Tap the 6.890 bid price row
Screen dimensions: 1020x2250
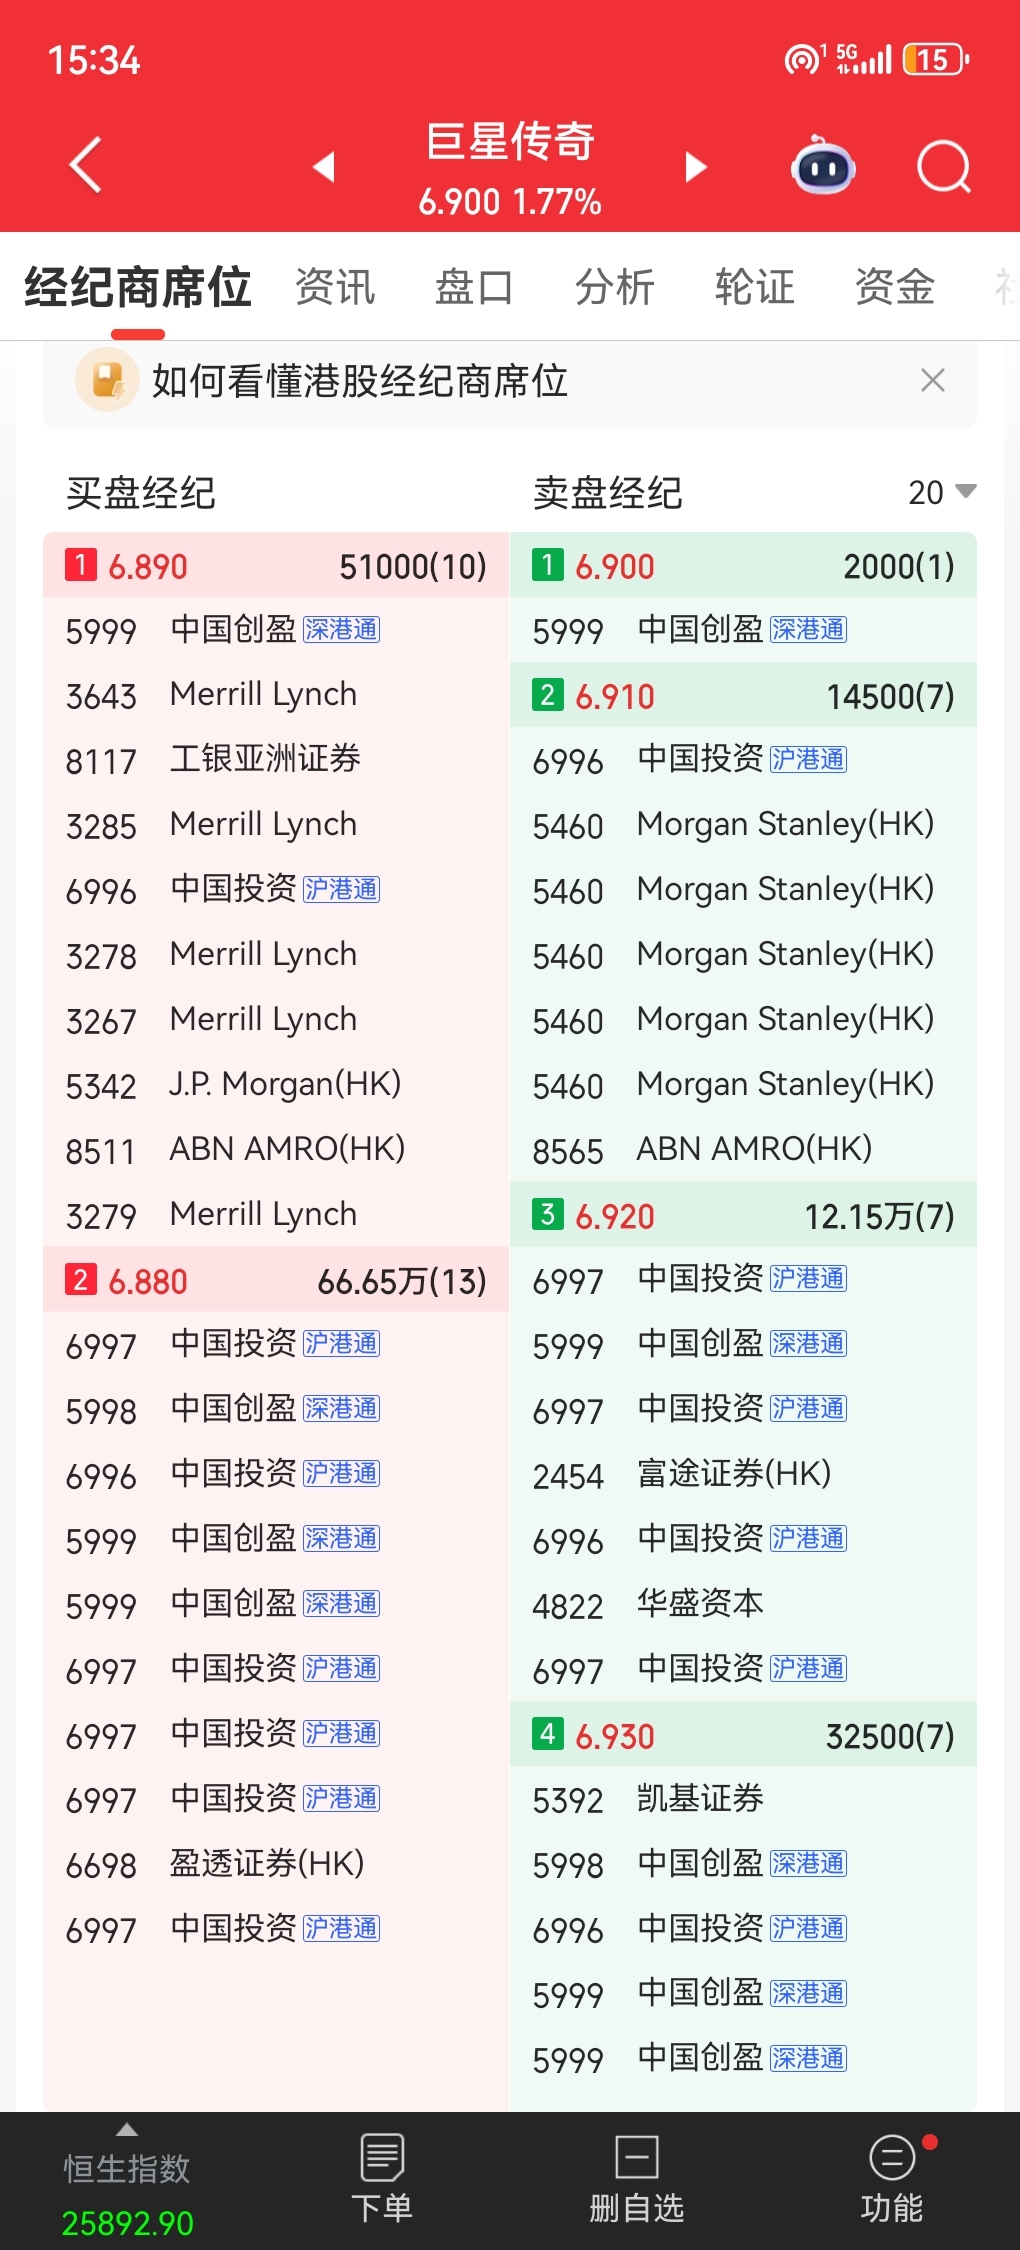[x=276, y=566]
